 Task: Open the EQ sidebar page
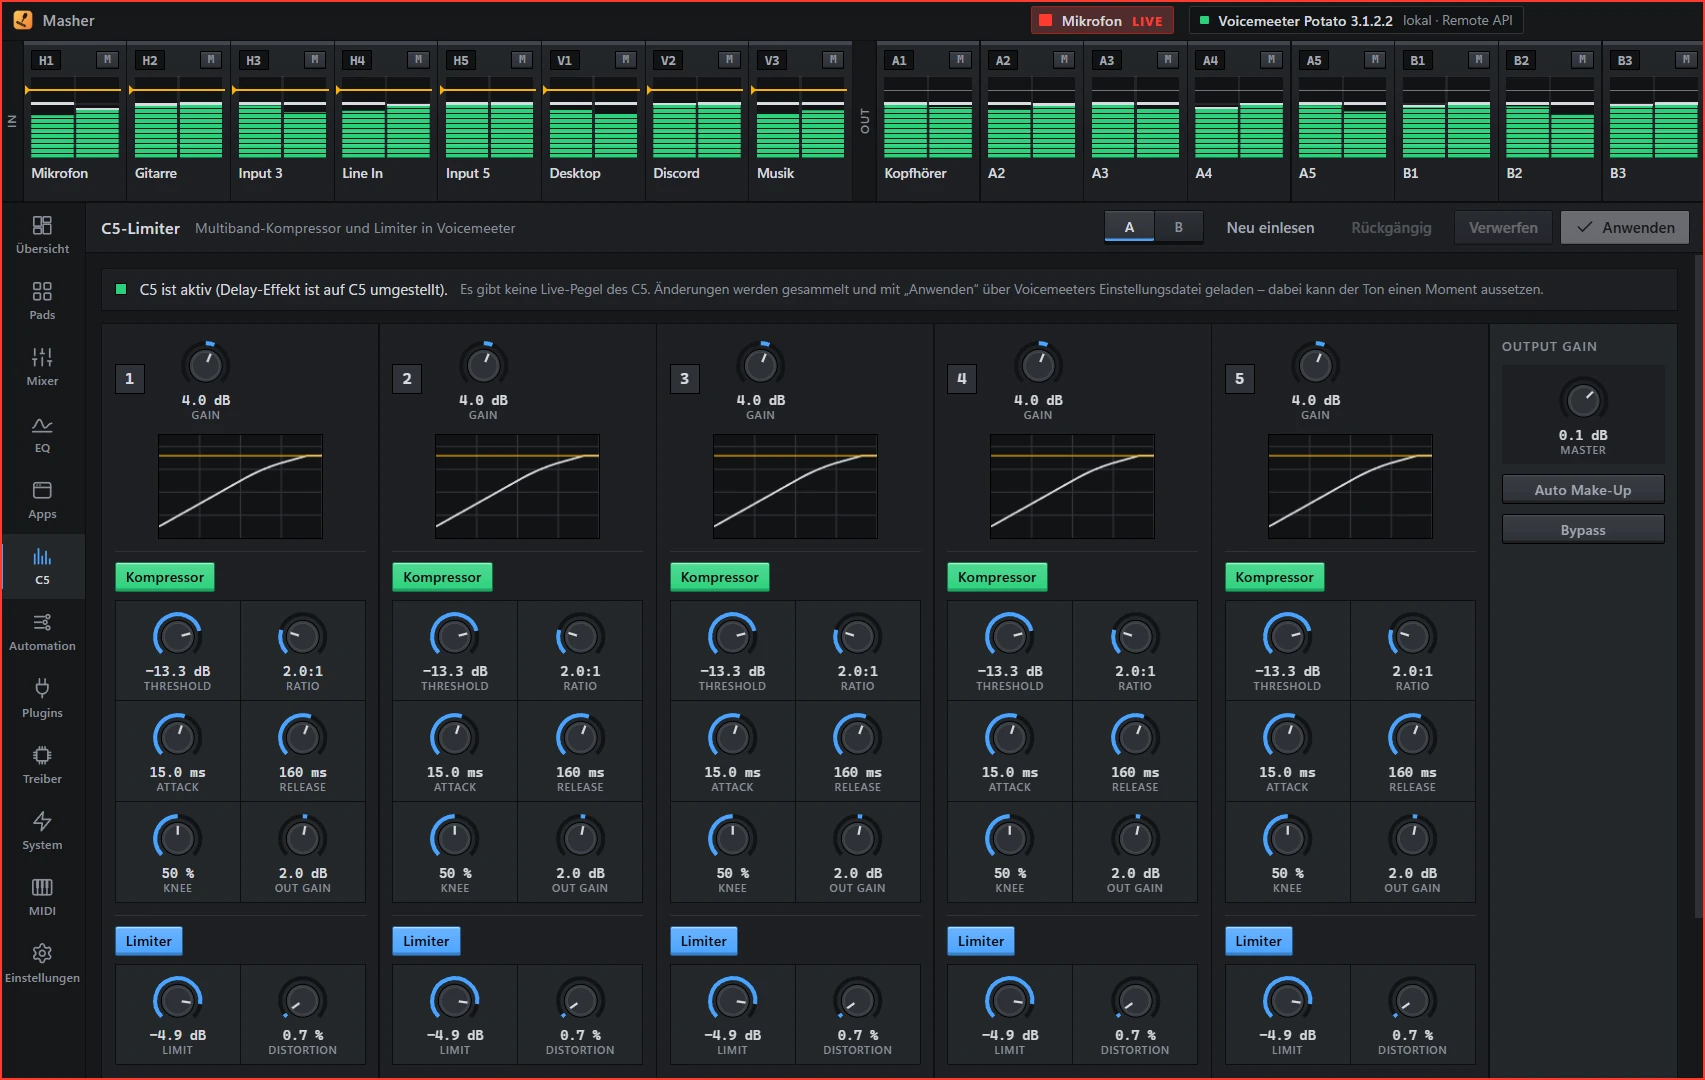(42, 434)
